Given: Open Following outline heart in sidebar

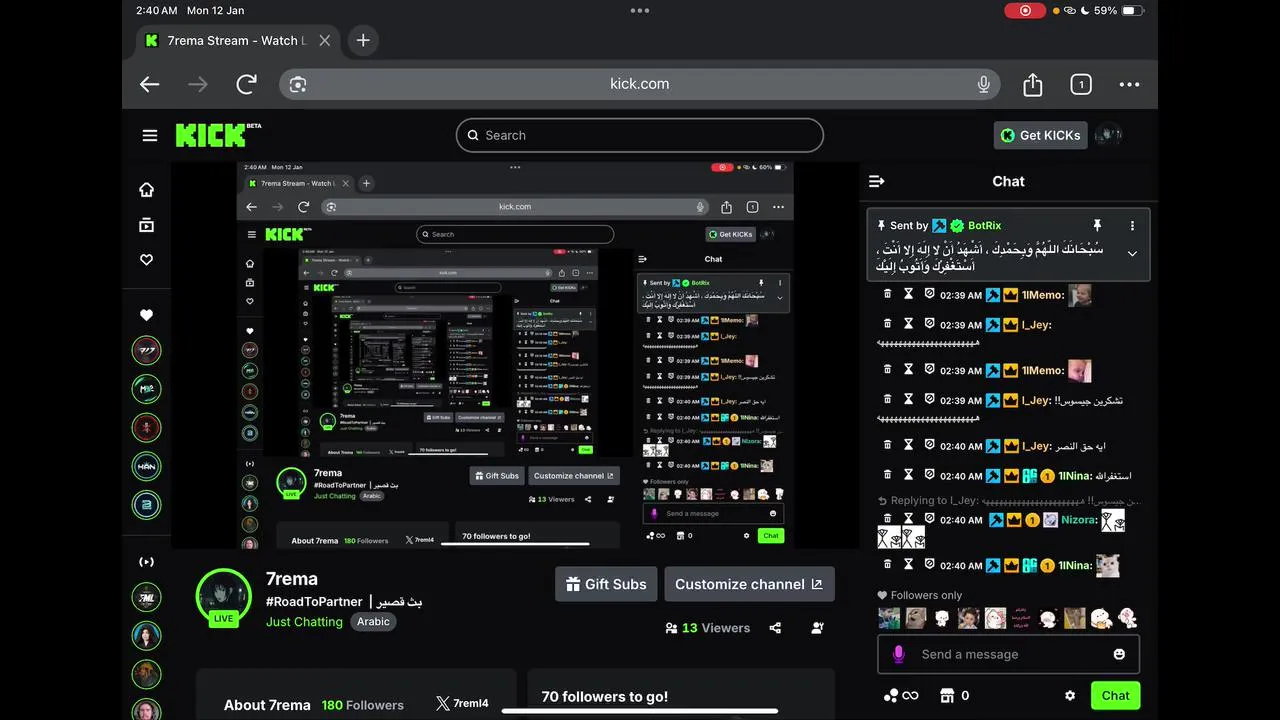Looking at the screenshot, I should tap(146, 260).
